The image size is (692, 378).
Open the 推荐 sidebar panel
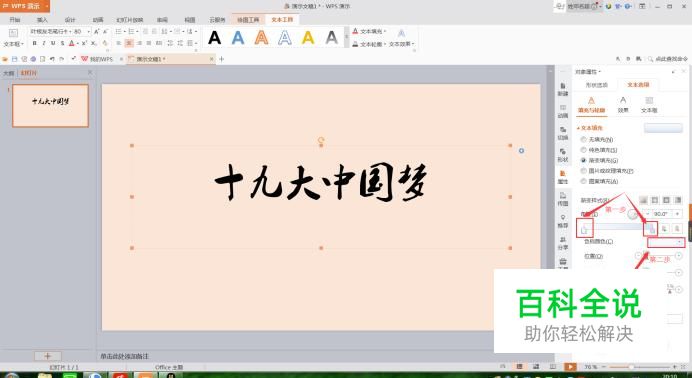pyautogui.click(x=563, y=221)
